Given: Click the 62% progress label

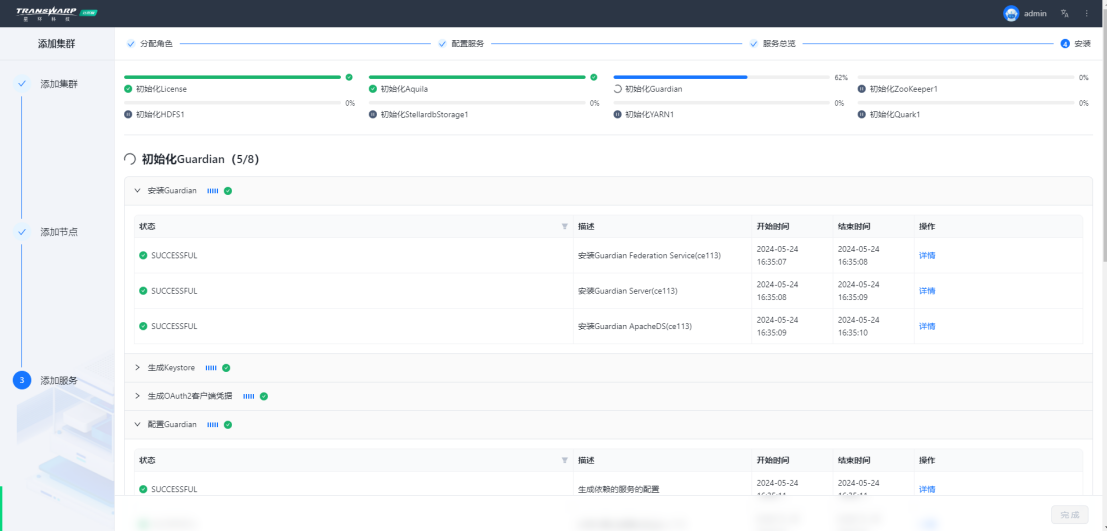Looking at the screenshot, I should click(841, 78).
